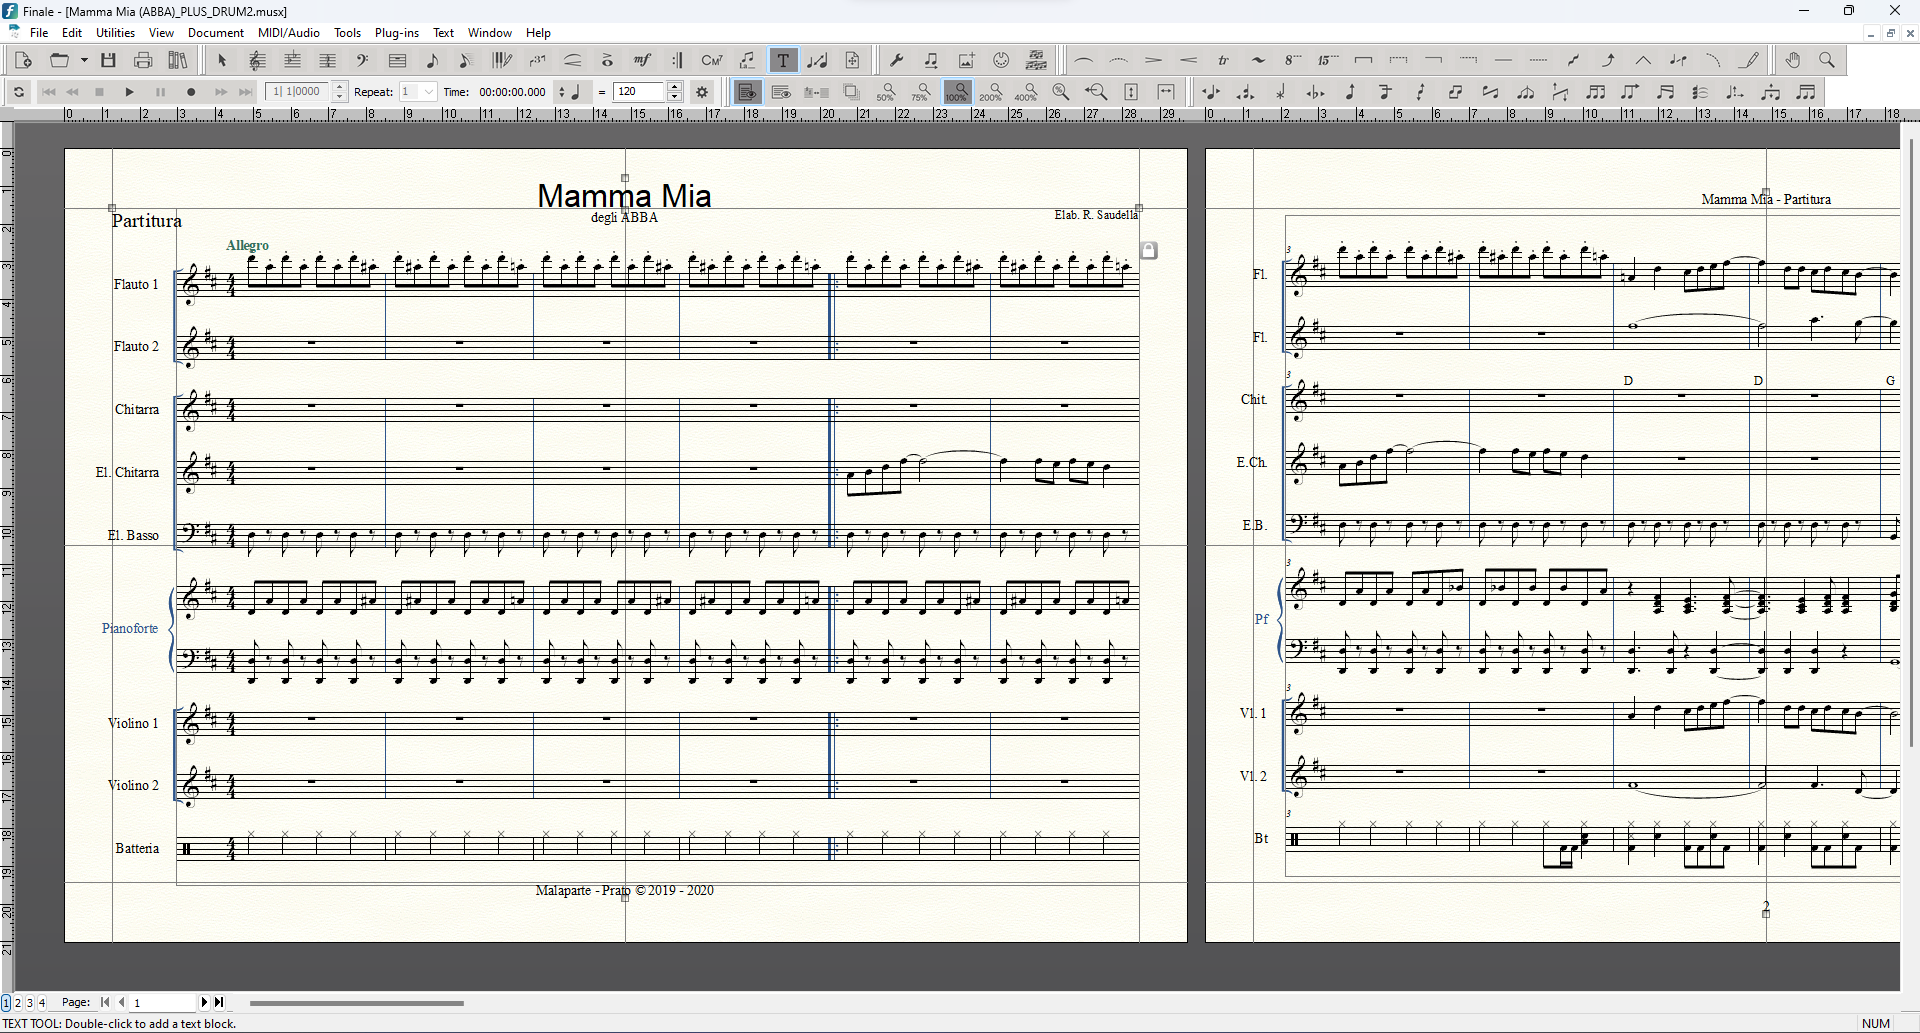Select the Clef tool
Image resolution: width=1920 pixels, height=1033 pixels.
pos(362,61)
